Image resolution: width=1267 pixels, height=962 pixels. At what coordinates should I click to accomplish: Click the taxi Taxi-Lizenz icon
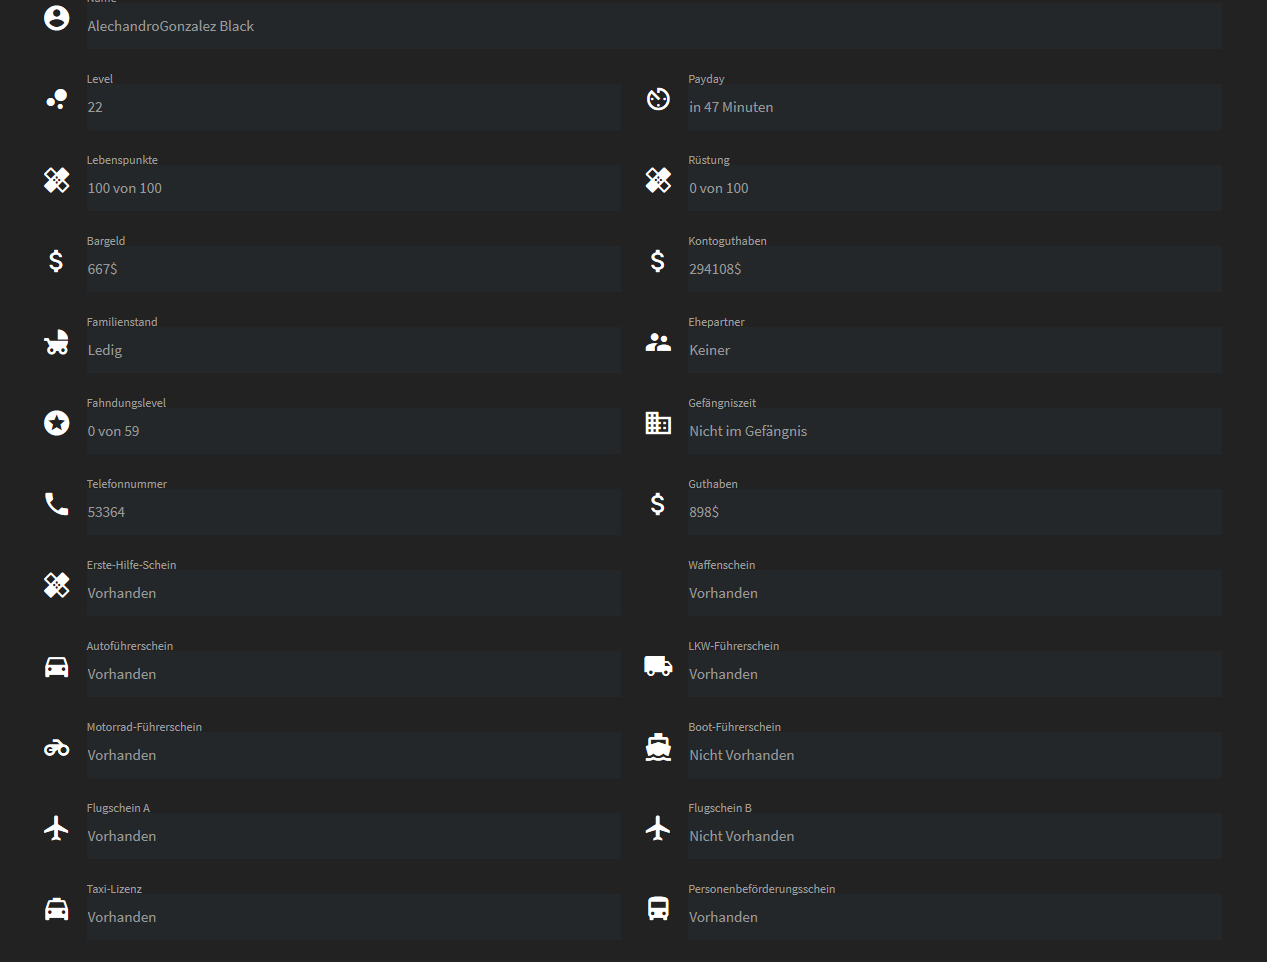(x=57, y=909)
